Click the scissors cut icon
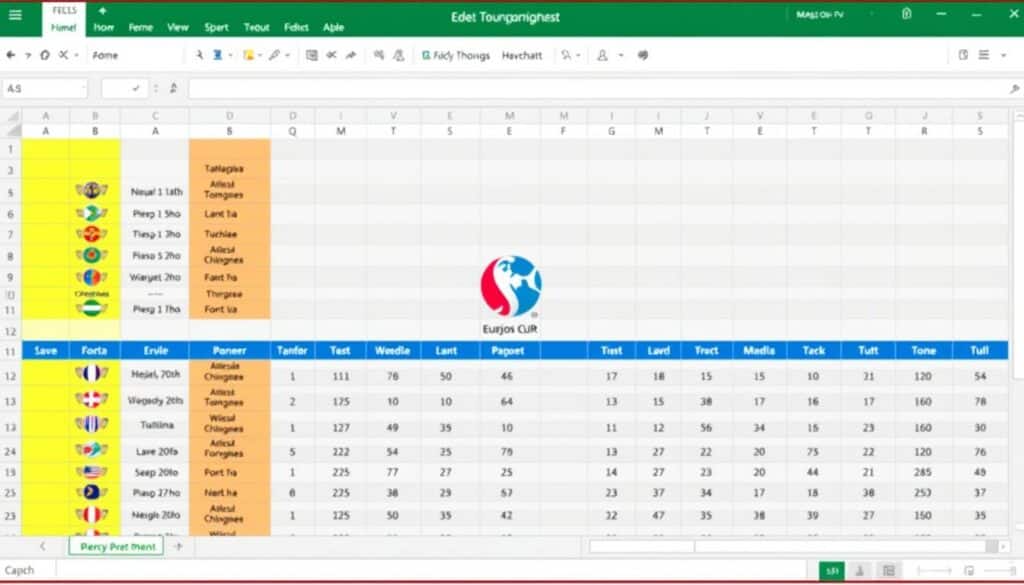This screenshot has height=585, width=1024. [x=331, y=55]
